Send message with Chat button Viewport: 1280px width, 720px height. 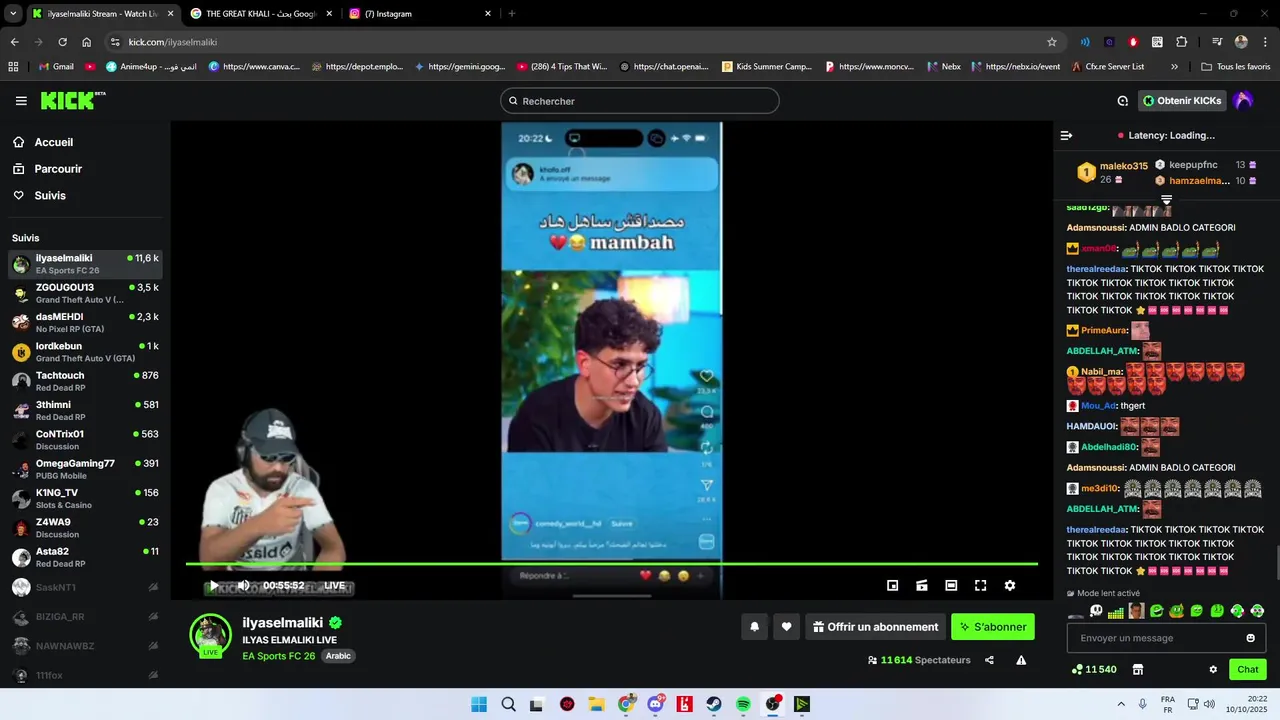click(x=1248, y=670)
